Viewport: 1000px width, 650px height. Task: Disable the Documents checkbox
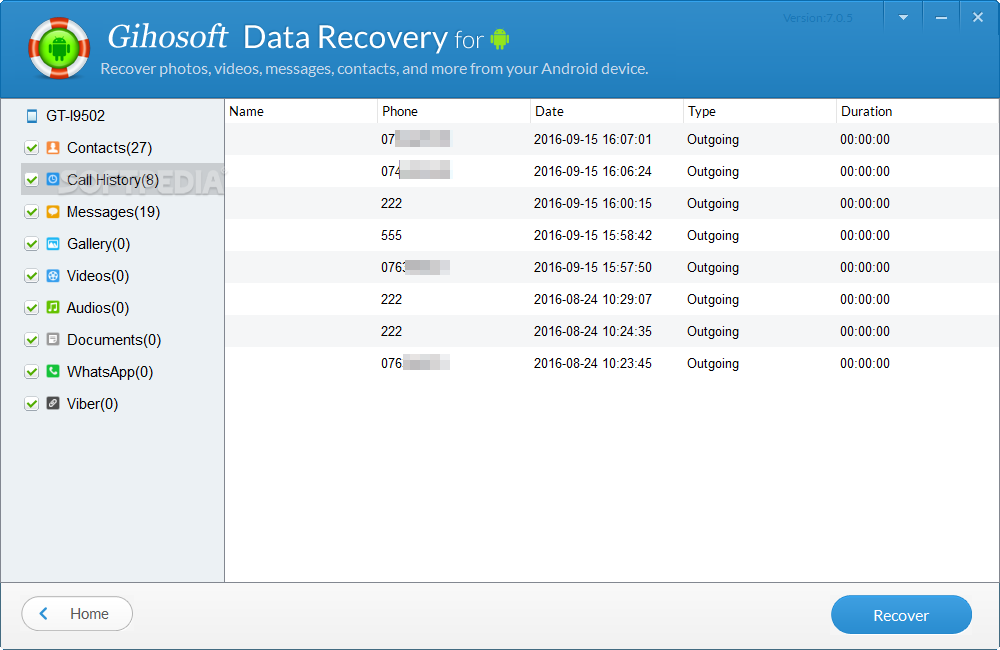32,340
